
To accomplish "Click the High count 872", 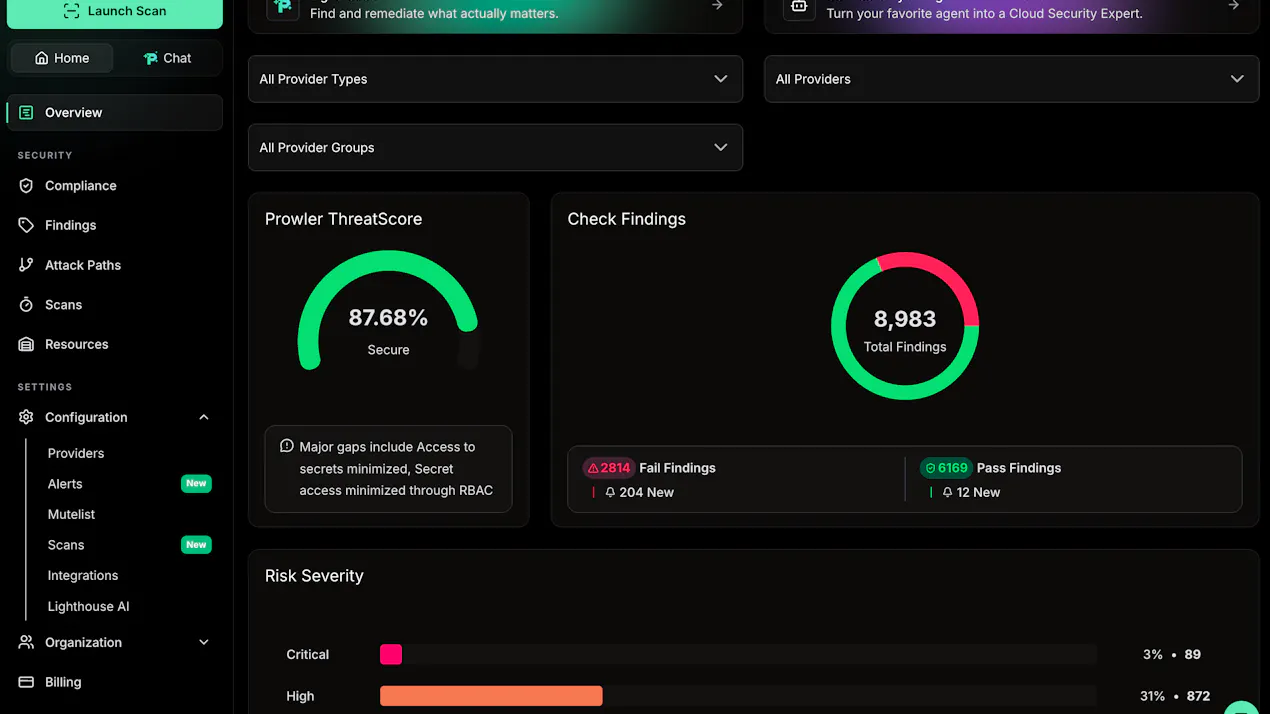I will 1198,696.
